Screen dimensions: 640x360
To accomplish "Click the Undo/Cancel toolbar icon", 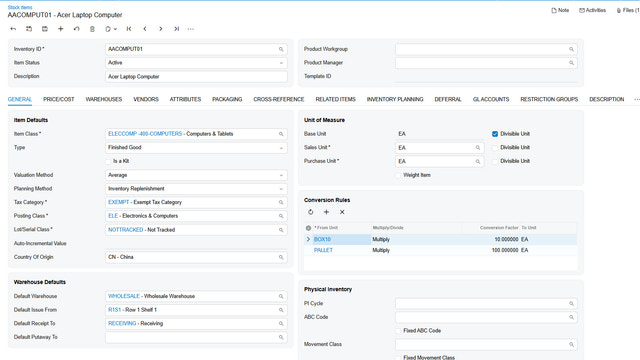I will coord(76,29).
